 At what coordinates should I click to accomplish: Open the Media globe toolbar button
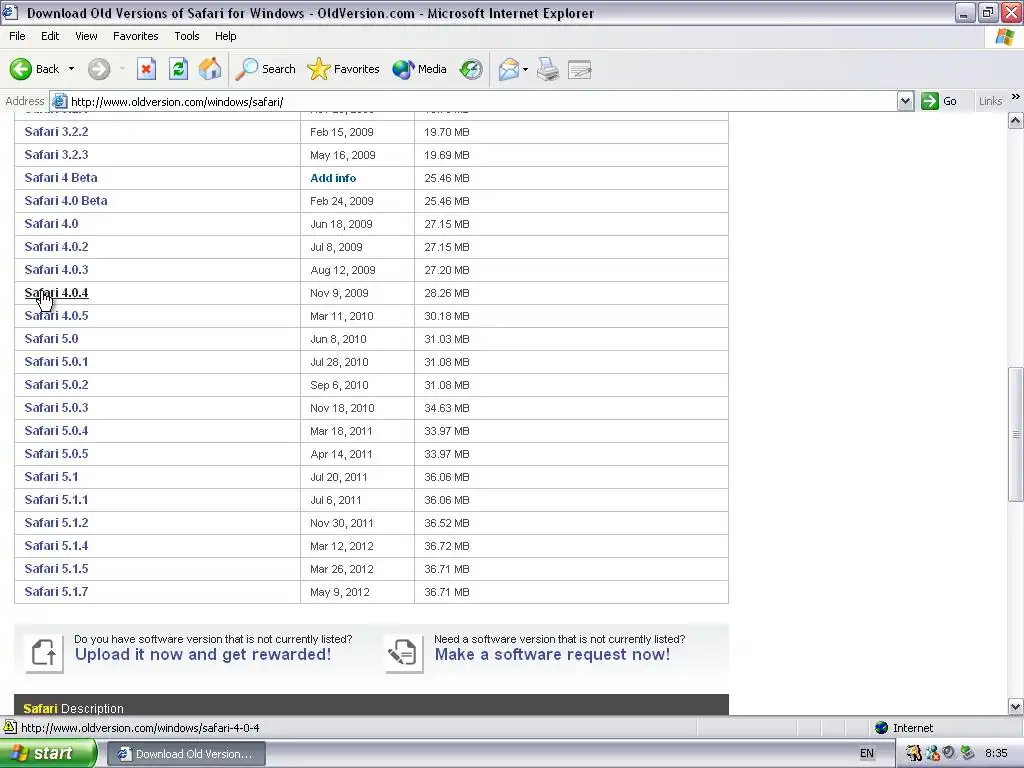pyautogui.click(x=419, y=69)
